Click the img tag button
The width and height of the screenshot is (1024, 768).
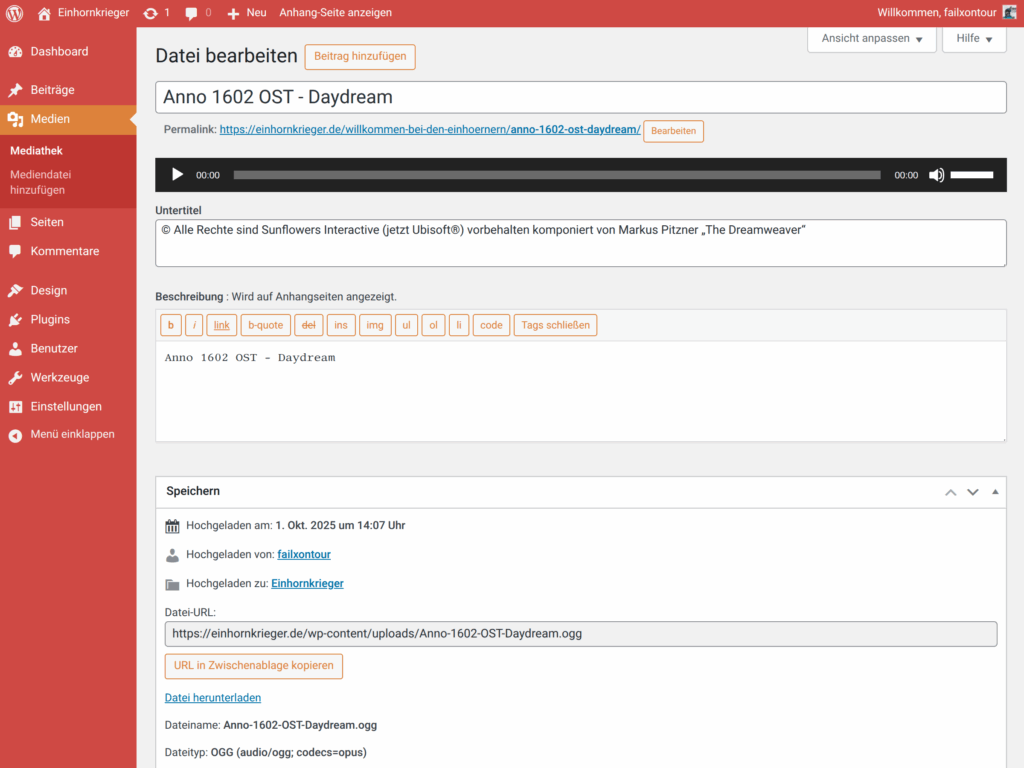click(375, 325)
